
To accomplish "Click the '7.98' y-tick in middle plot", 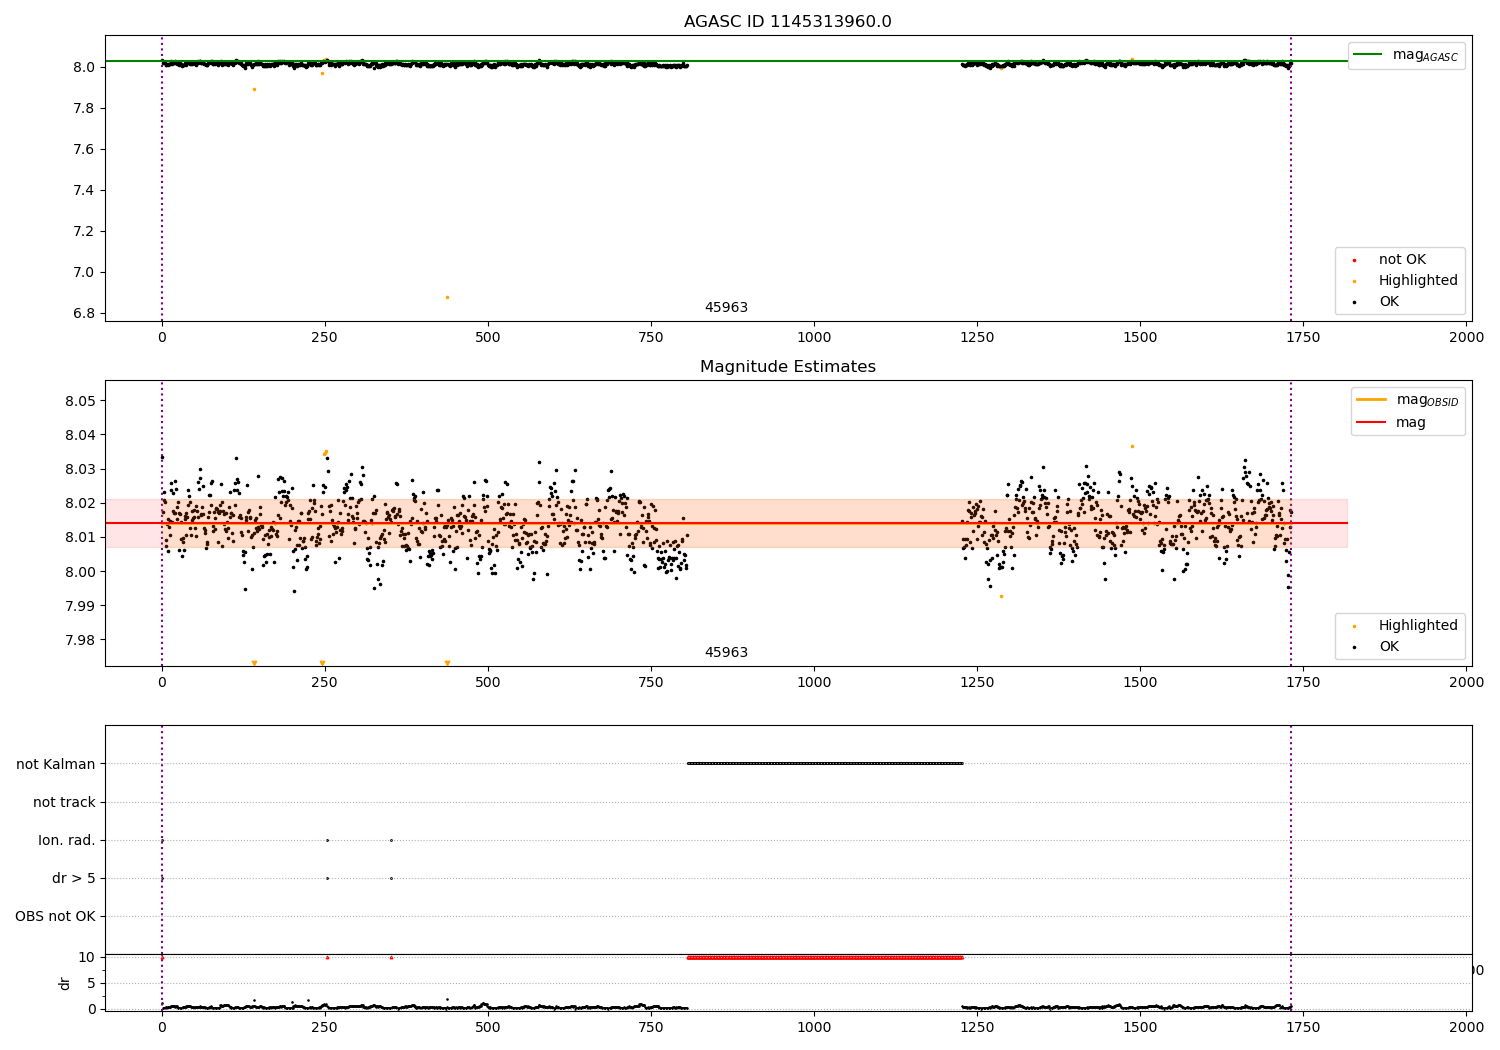I will point(80,640).
